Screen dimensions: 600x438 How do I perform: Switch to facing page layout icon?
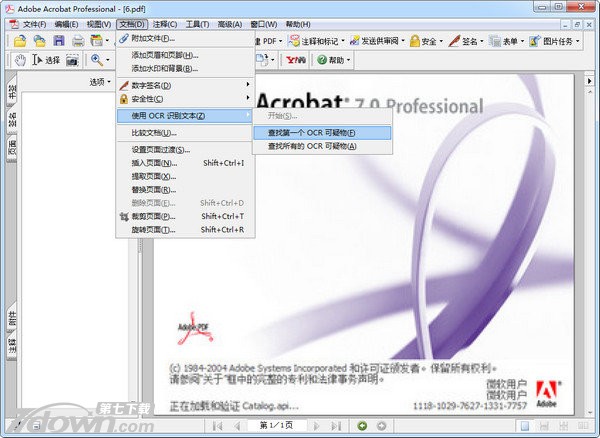[583, 426]
